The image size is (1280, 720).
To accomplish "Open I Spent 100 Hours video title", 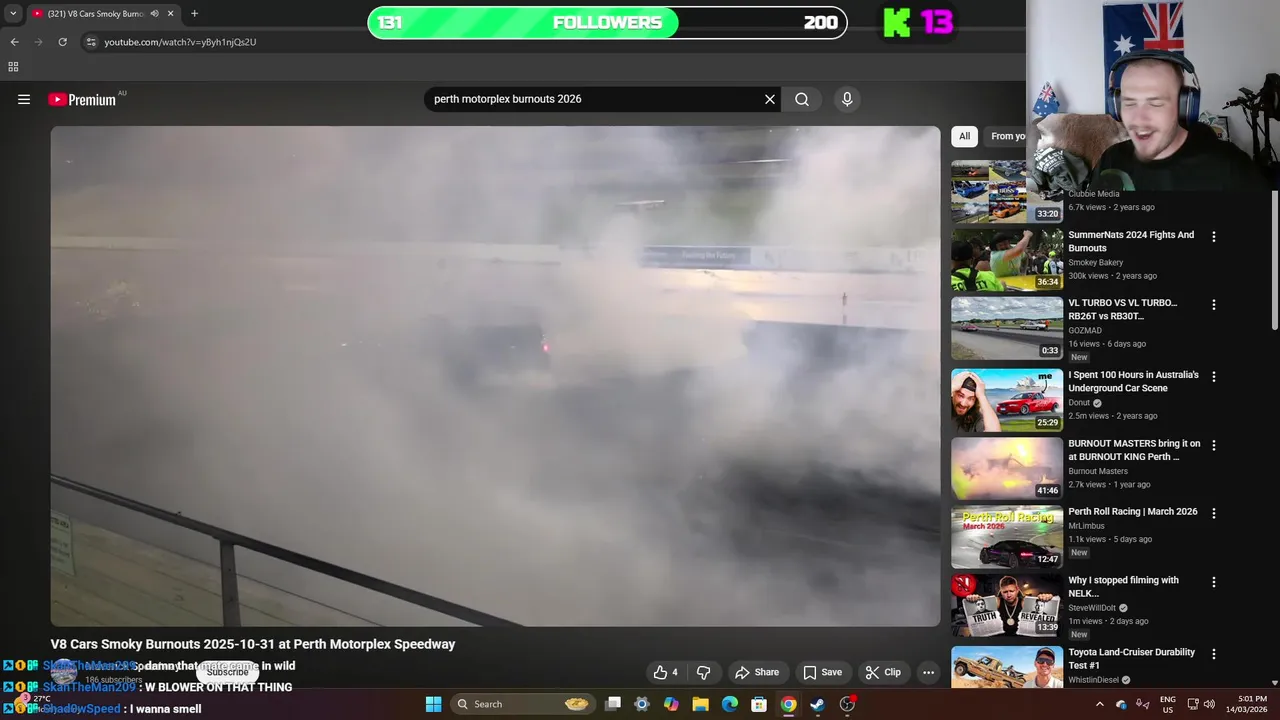I will coord(1133,381).
